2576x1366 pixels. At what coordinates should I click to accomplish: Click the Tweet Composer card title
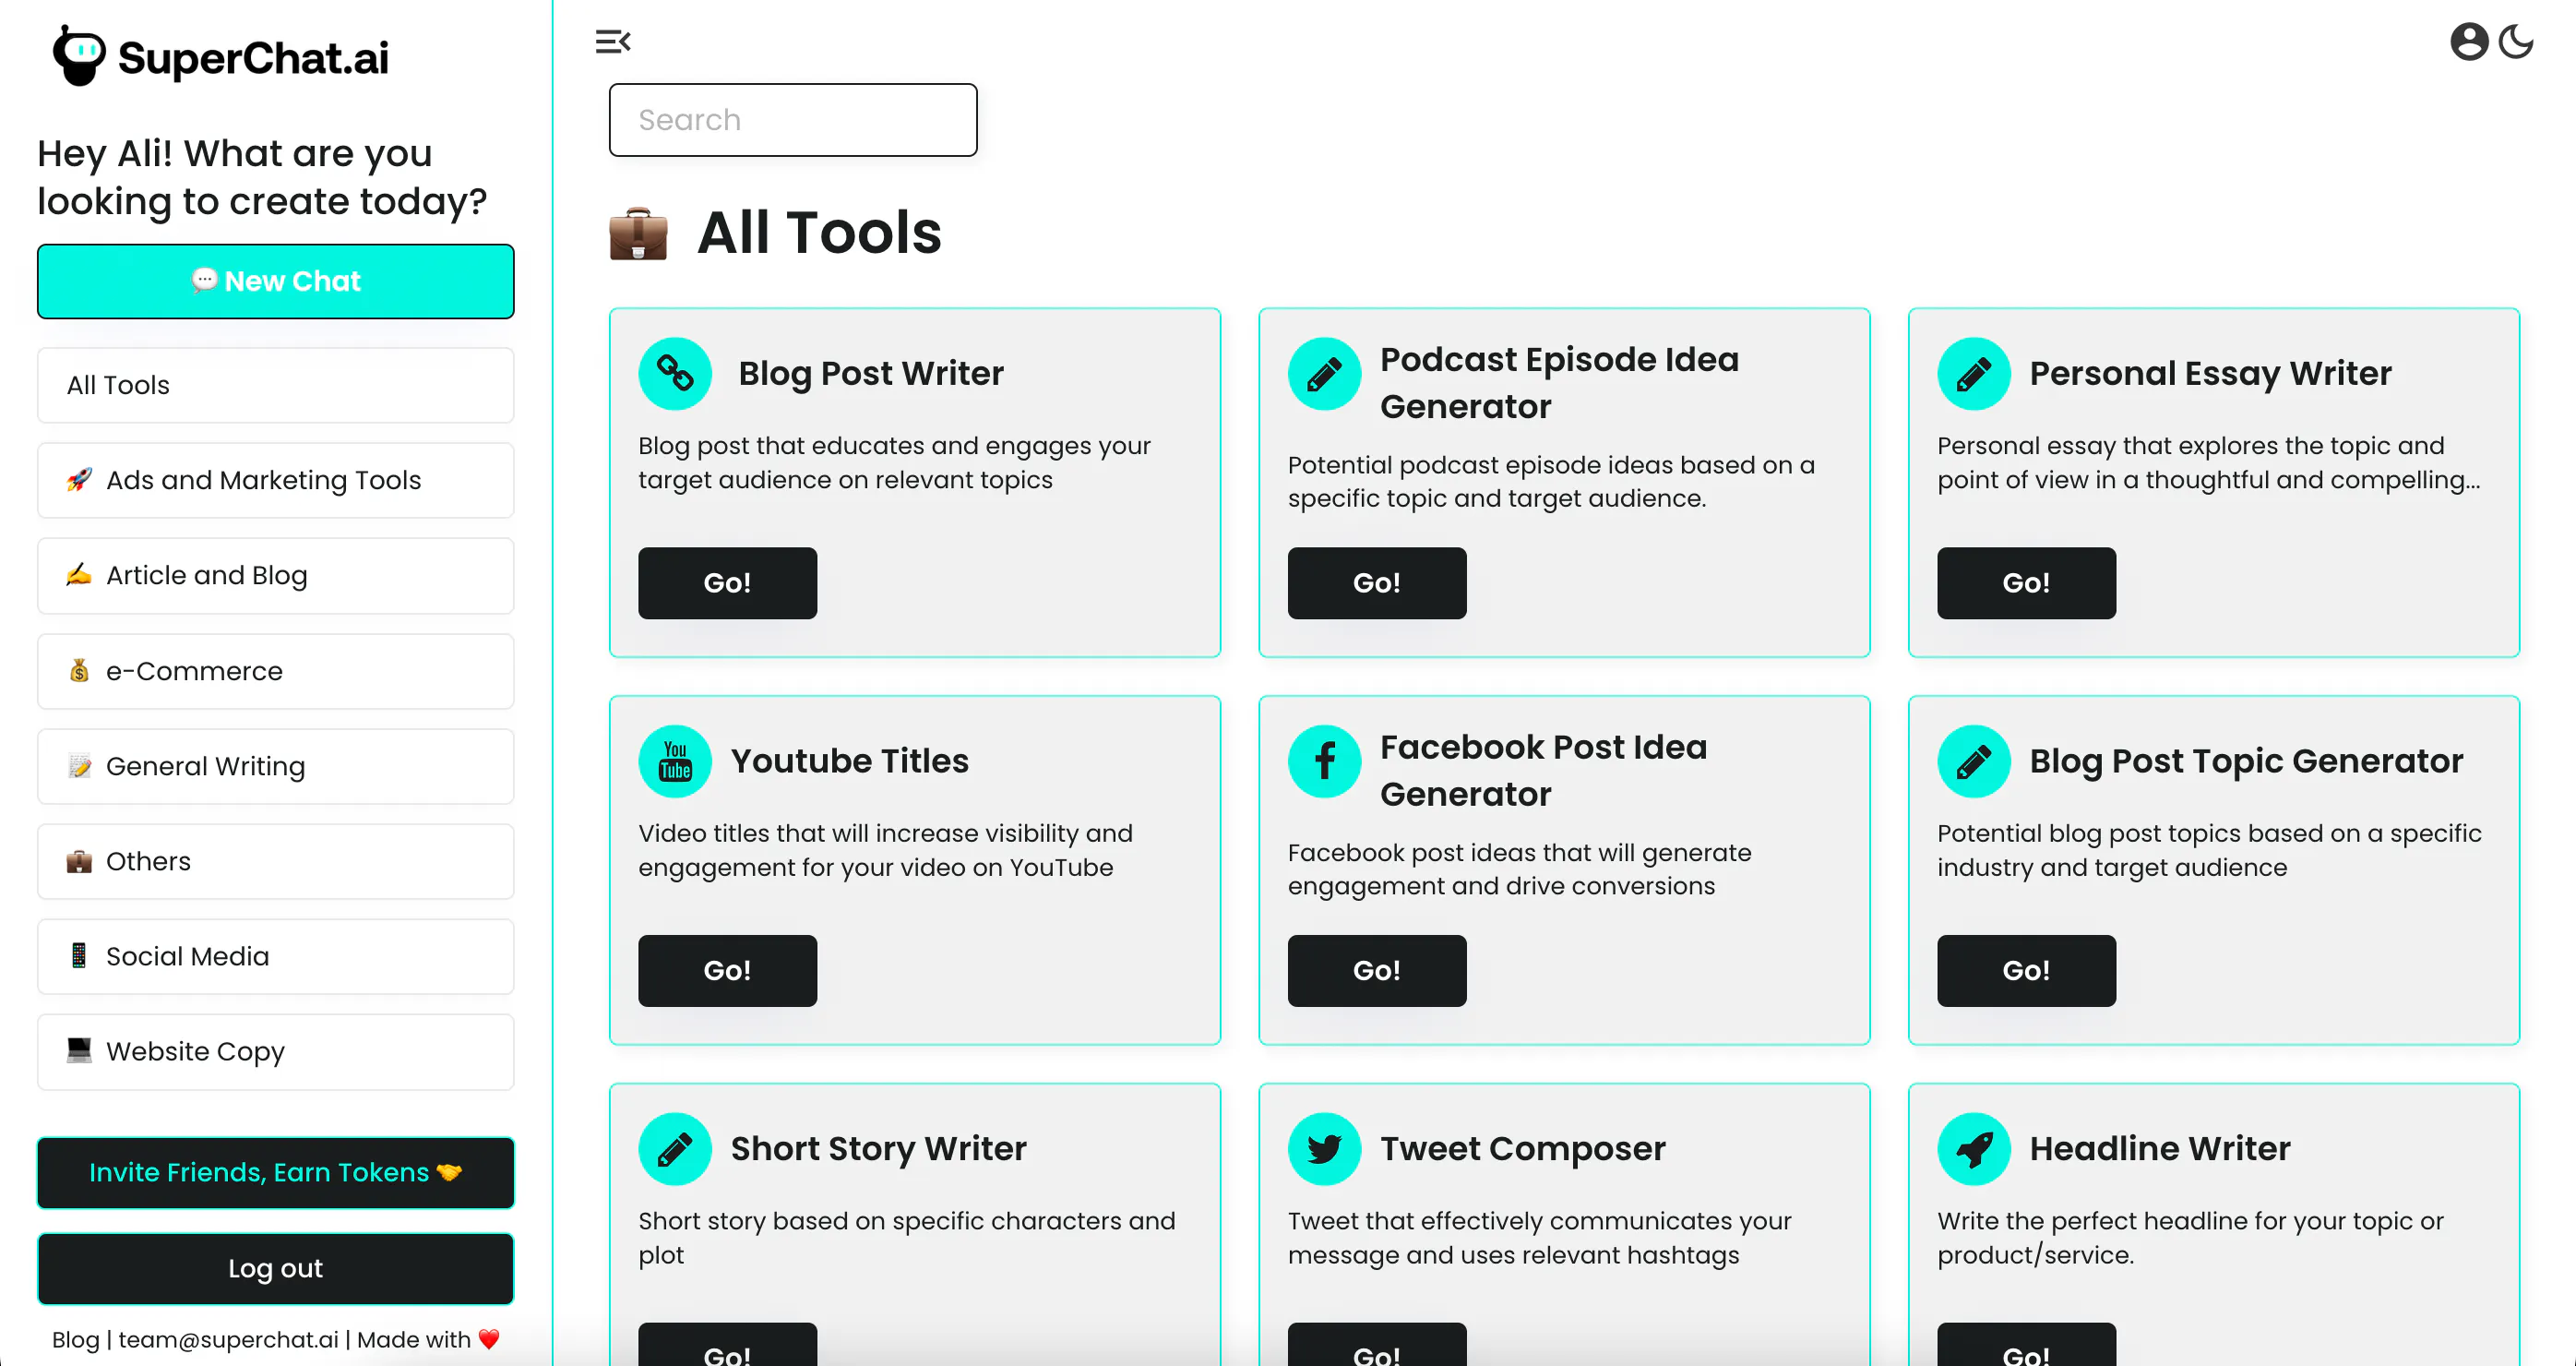(x=1523, y=1149)
